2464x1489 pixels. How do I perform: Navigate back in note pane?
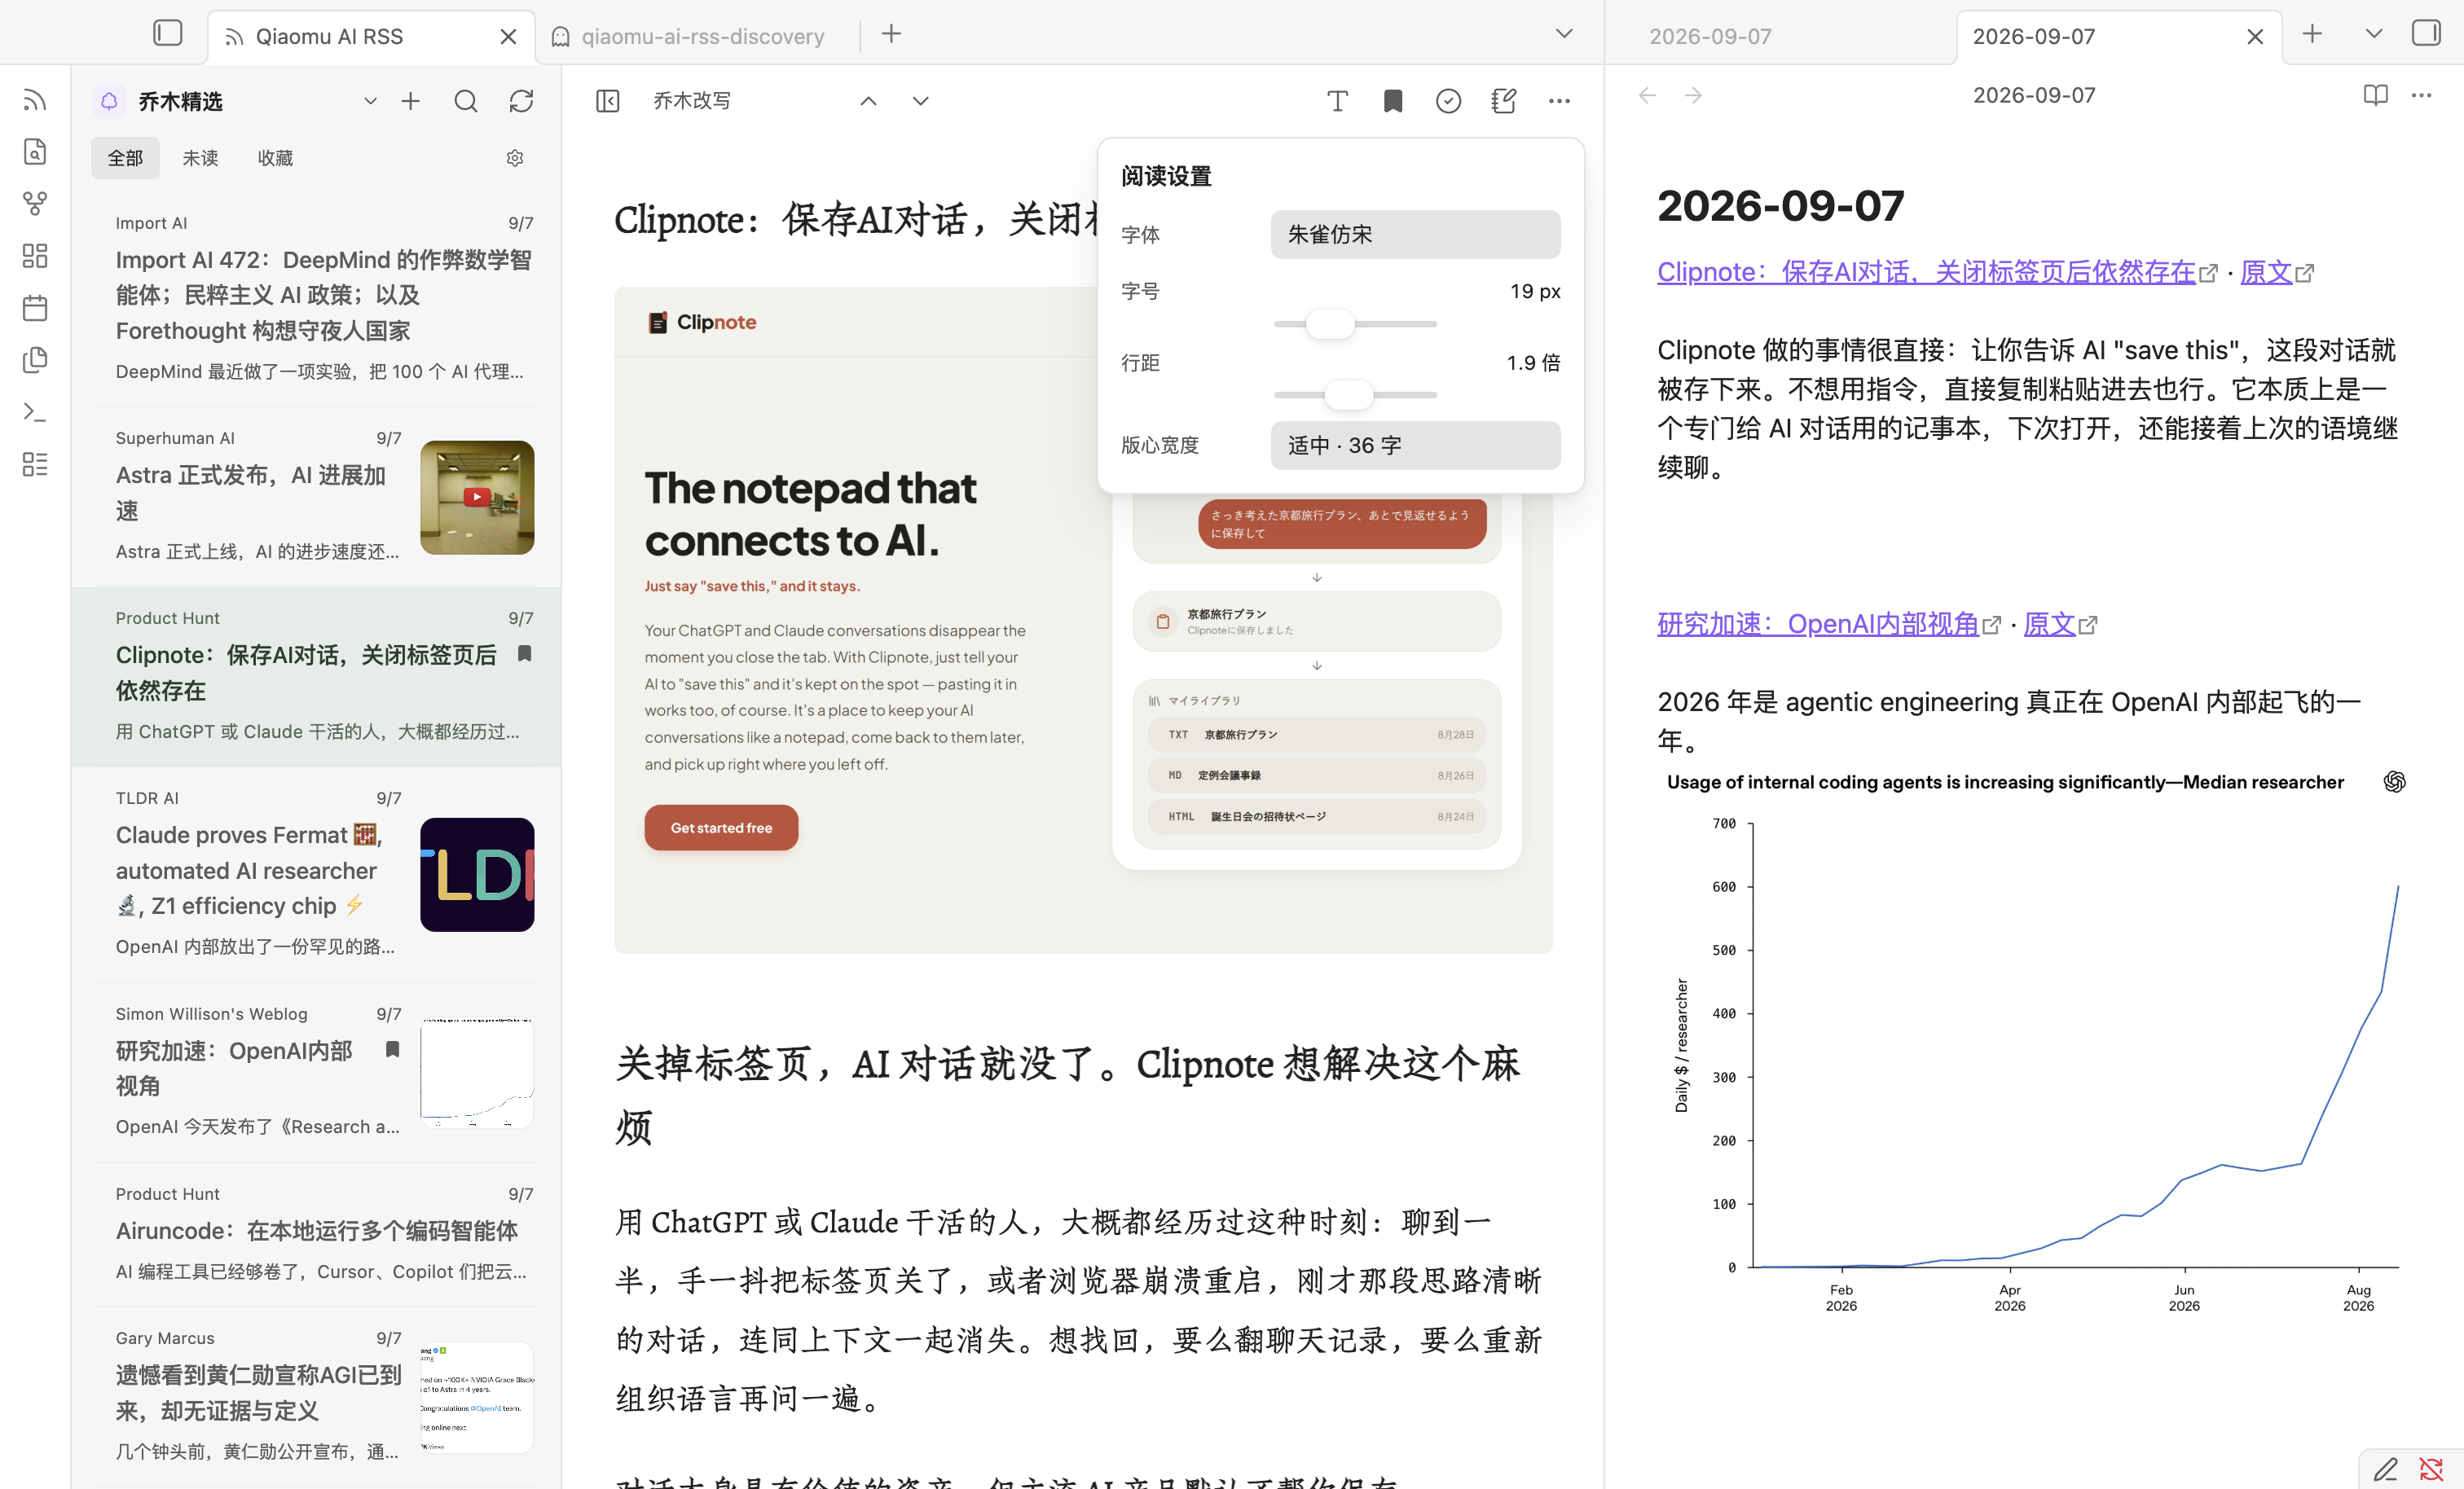tap(1647, 95)
